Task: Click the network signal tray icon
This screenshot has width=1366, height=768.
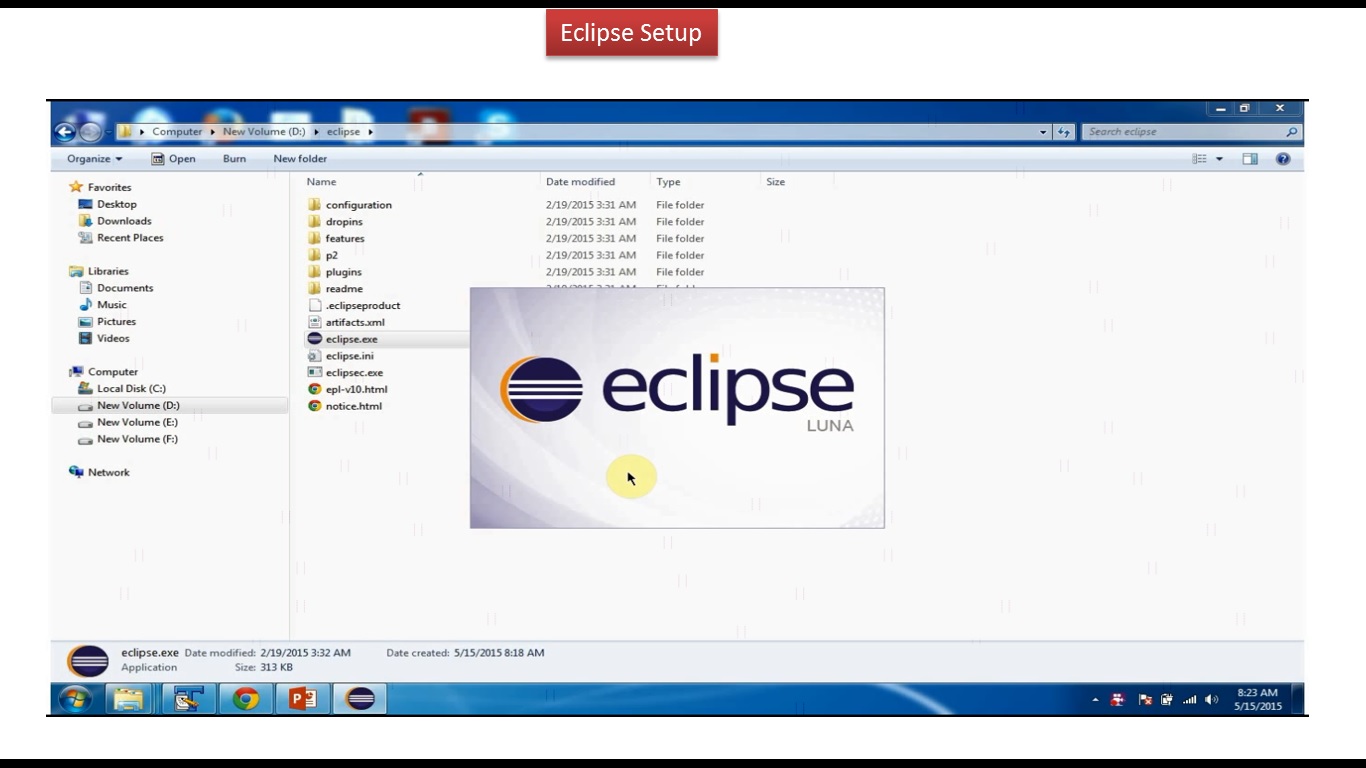Action: 1190,700
